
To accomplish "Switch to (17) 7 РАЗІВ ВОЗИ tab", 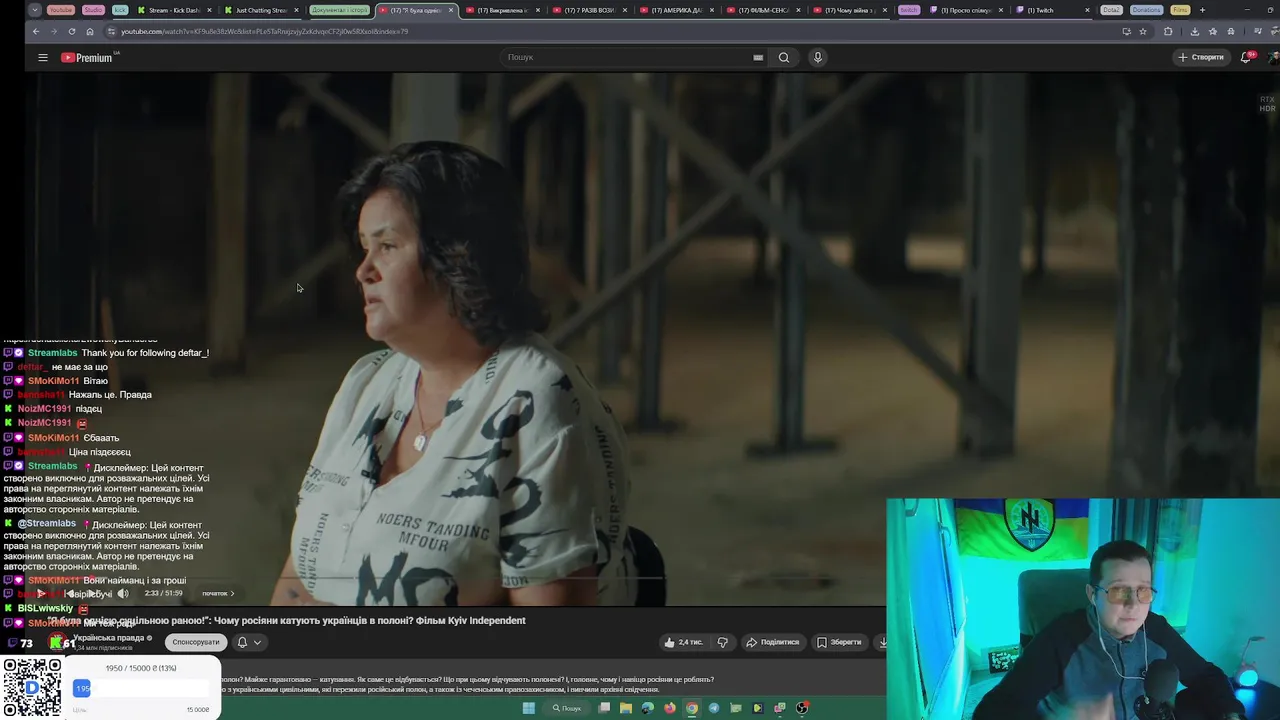I will 588,10.
